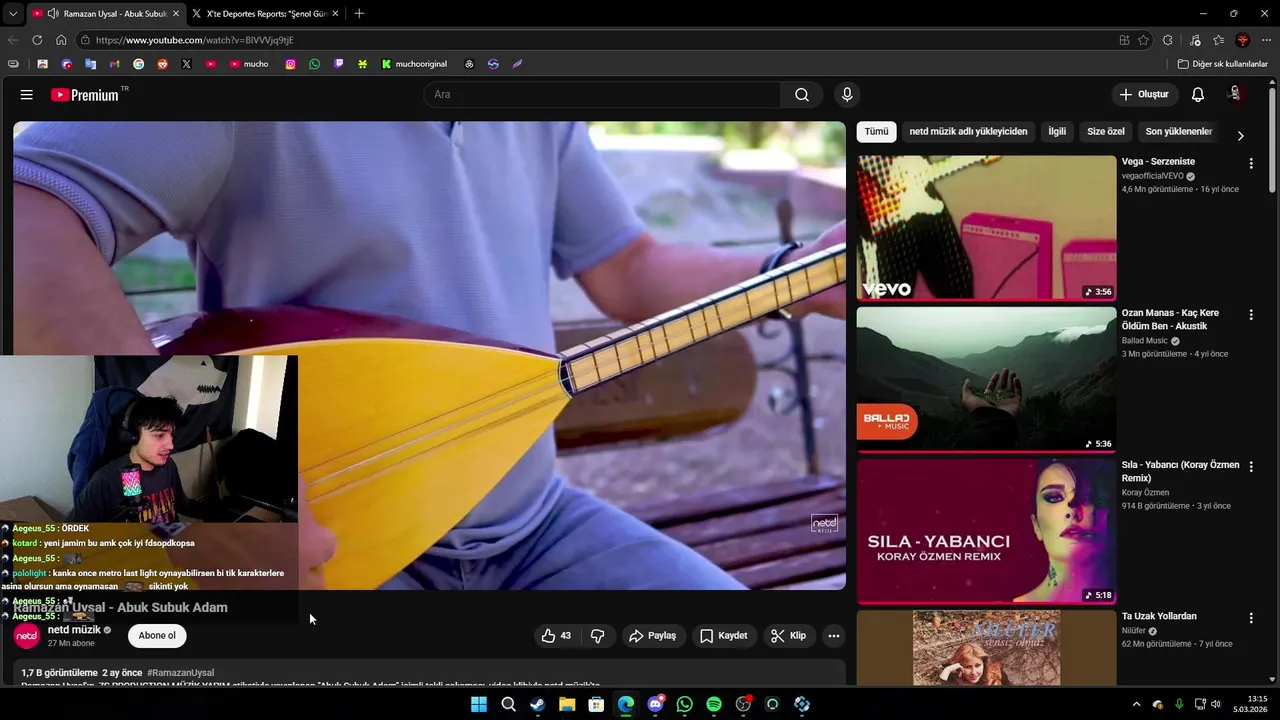
Task: Start voice search with the microphone icon
Action: click(847, 95)
